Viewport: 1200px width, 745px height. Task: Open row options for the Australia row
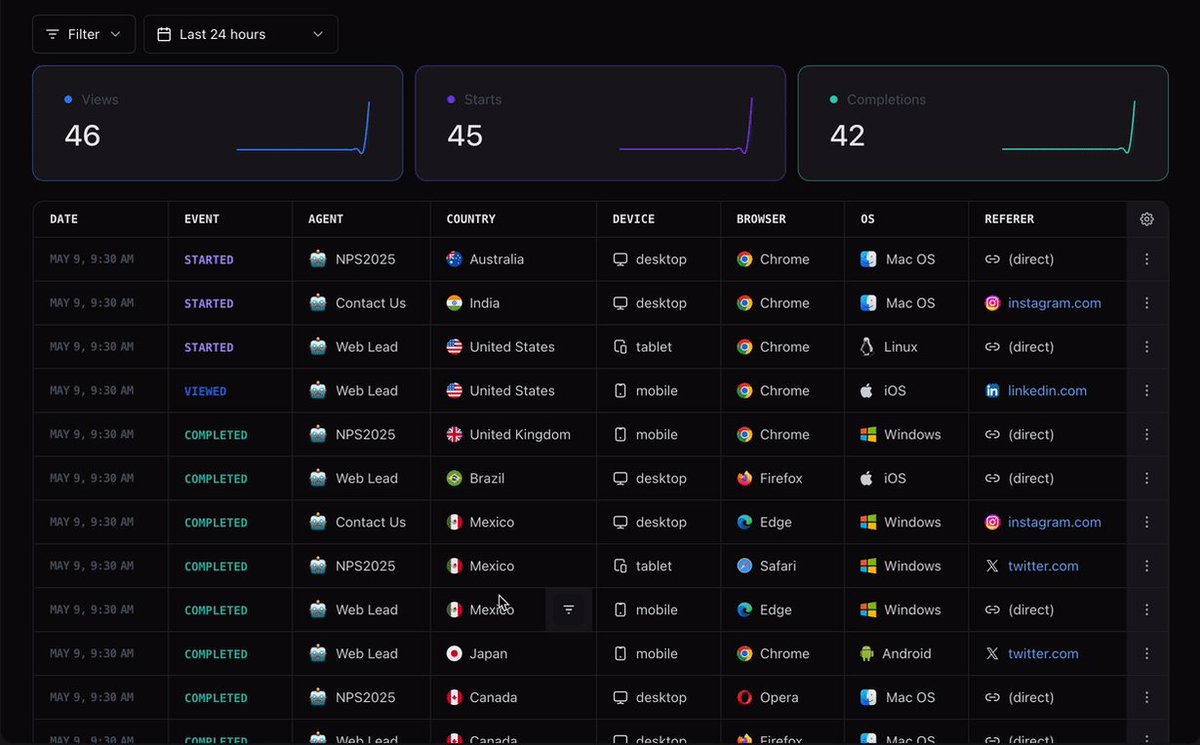coord(1147,259)
